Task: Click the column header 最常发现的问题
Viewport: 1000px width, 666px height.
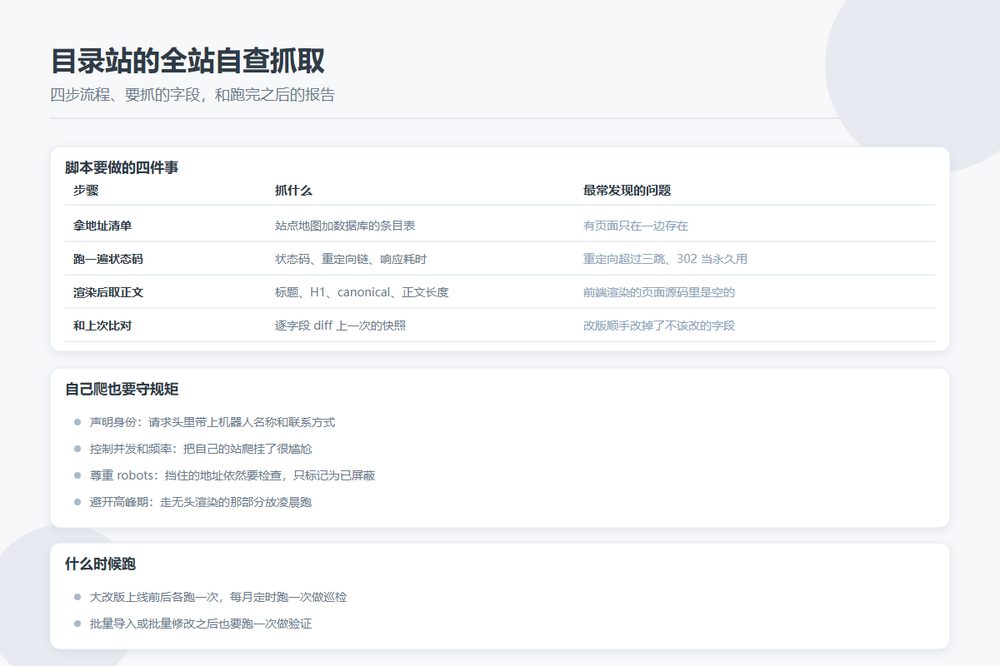Action: click(x=627, y=190)
